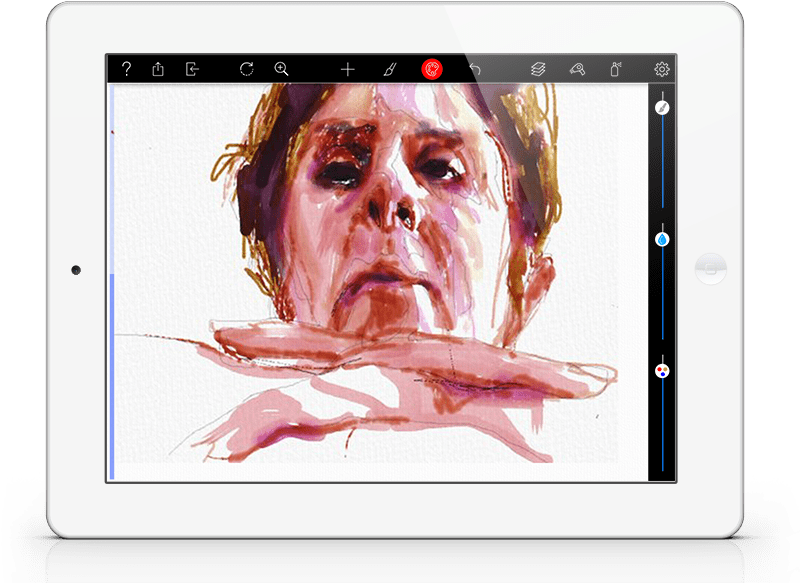Image resolution: width=800 pixels, height=583 pixels.
Task: Select the zoom magnifier icon
Action: [281, 69]
